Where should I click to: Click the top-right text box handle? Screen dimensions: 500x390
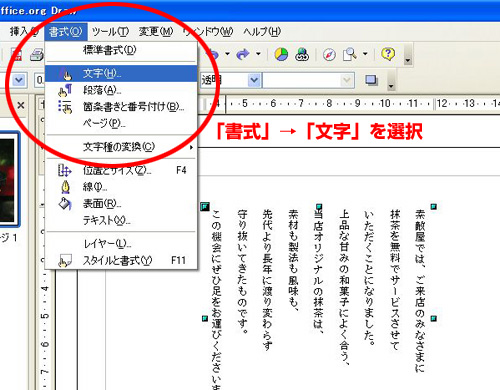pos(434,207)
